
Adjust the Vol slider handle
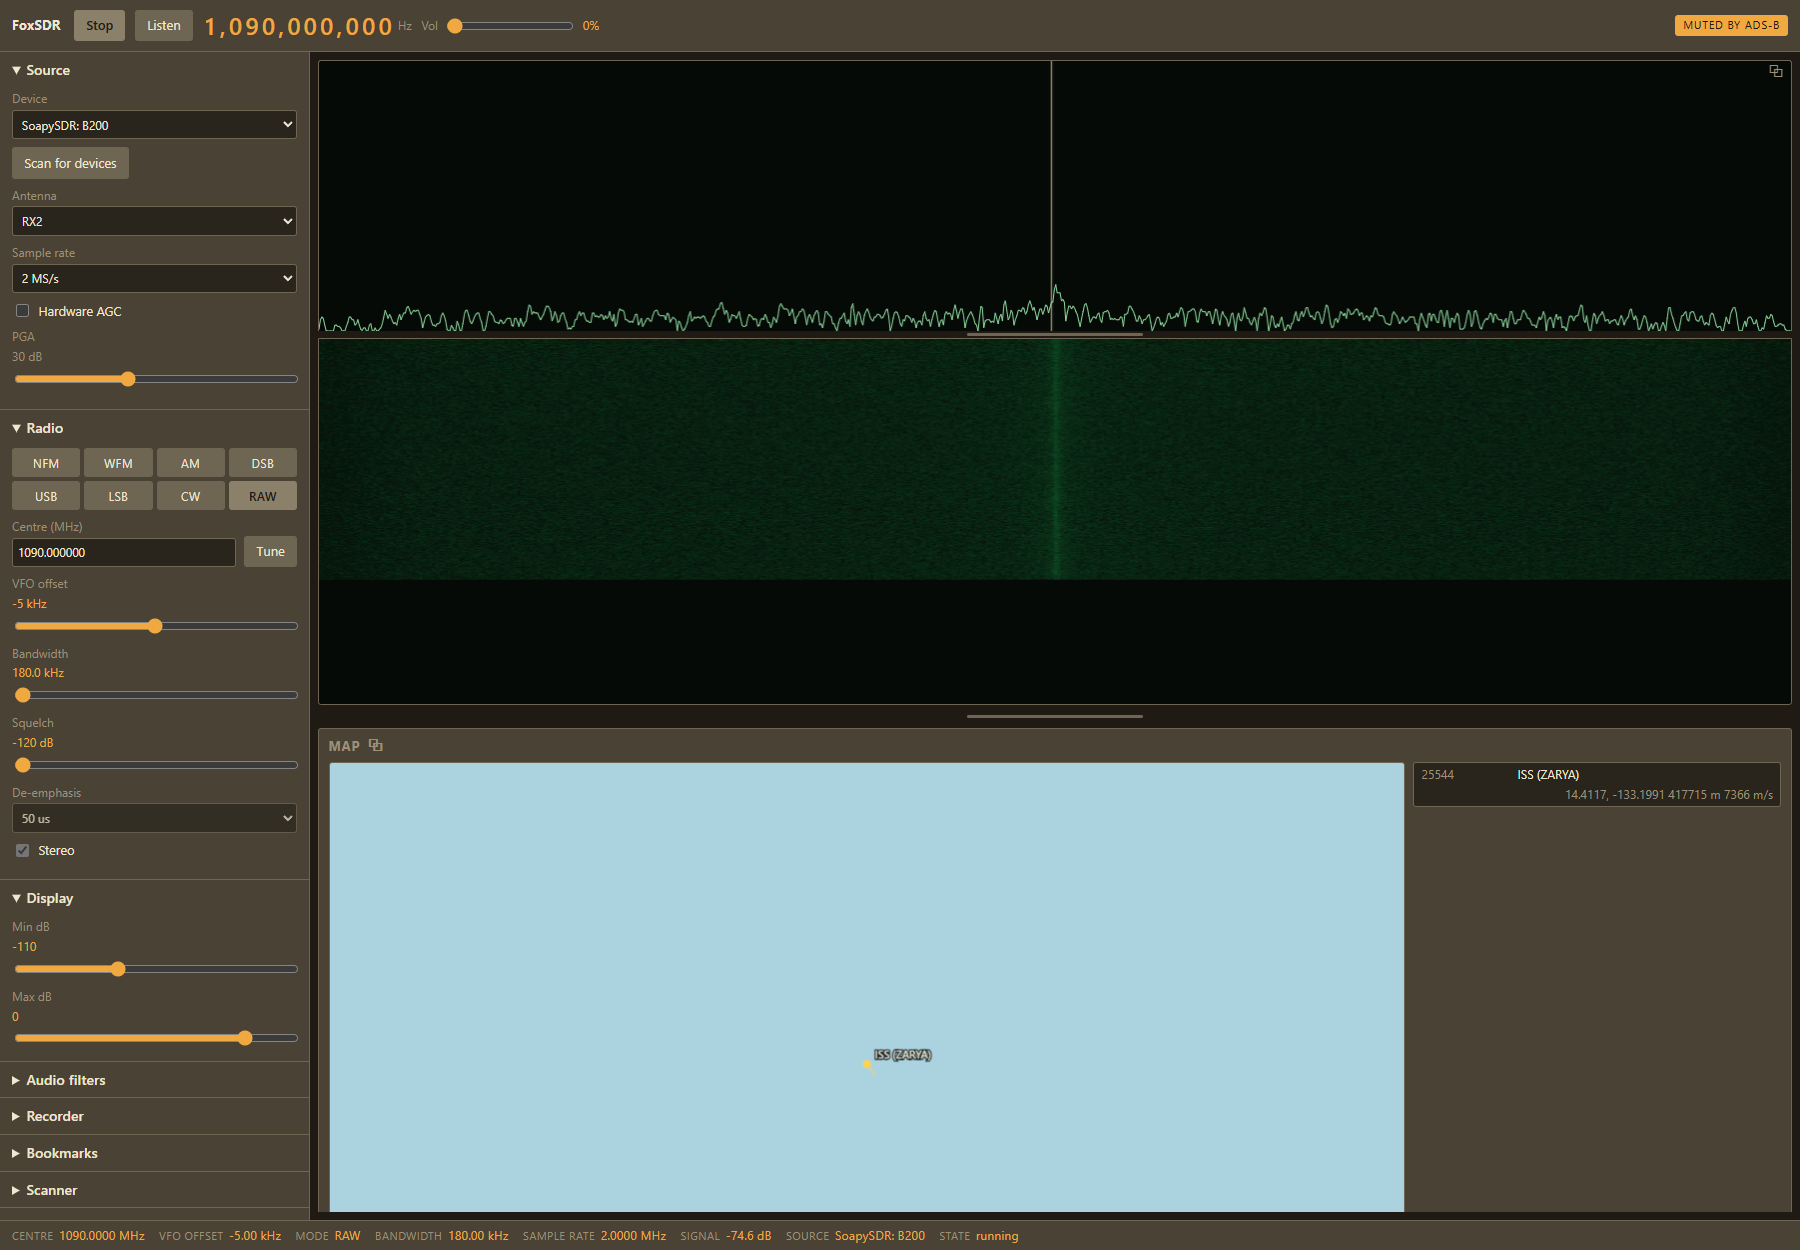point(455,26)
